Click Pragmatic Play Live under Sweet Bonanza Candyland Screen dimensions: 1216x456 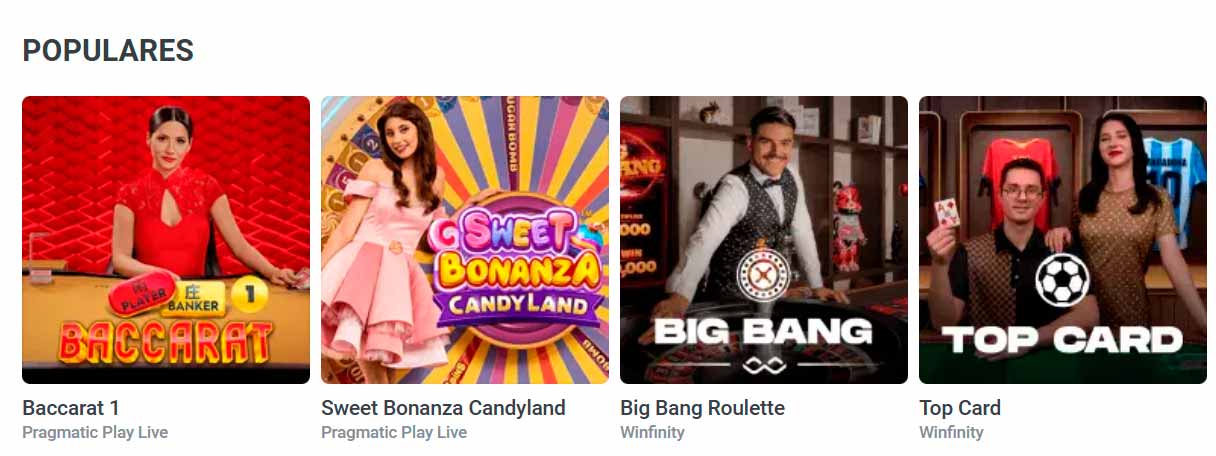point(394,433)
